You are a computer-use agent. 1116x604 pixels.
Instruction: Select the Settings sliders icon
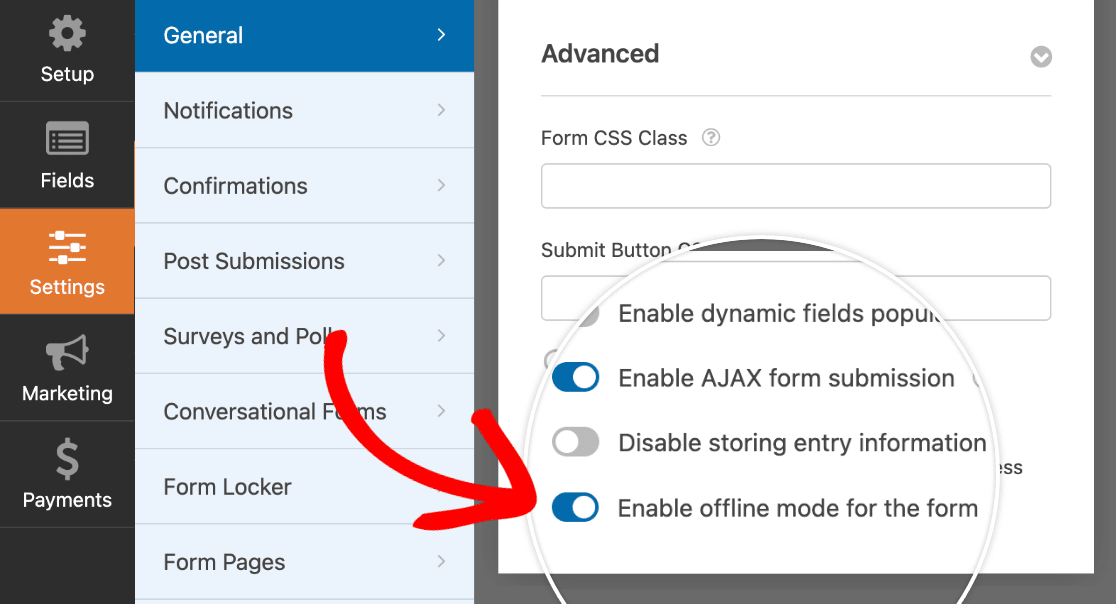point(67,246)
